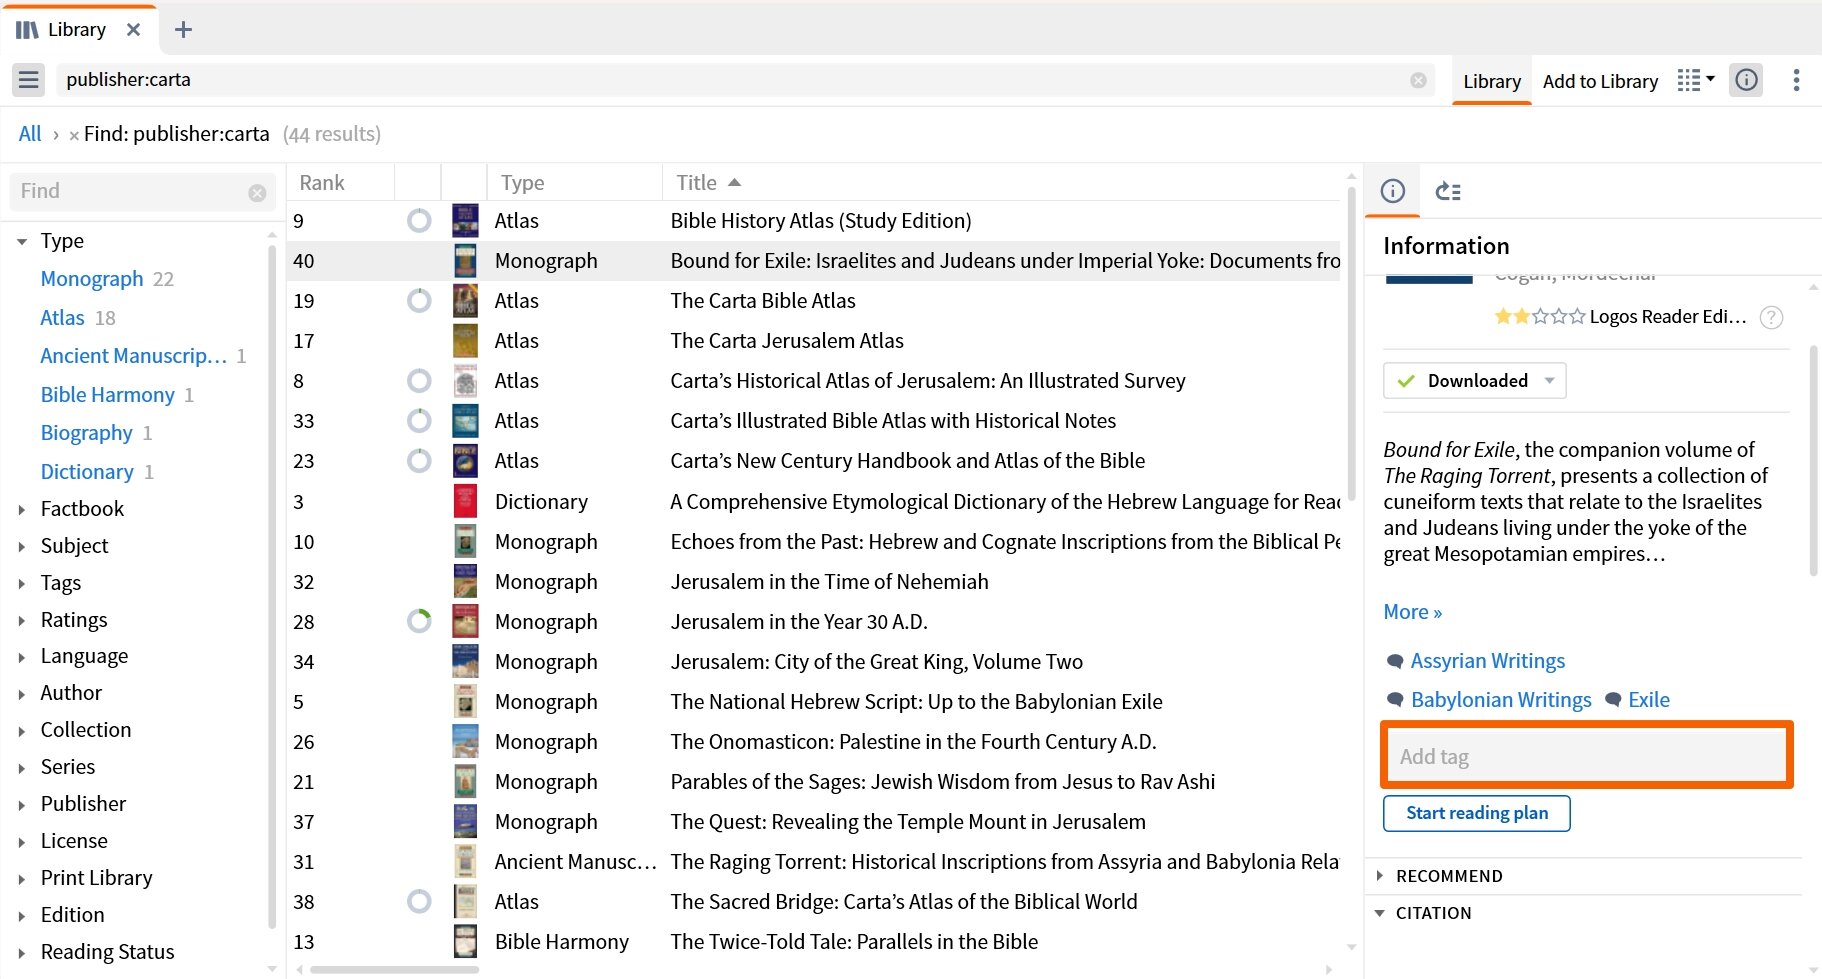Click the Dictionary cover icon for Etymological Dictionary

(x=465, y=502)
